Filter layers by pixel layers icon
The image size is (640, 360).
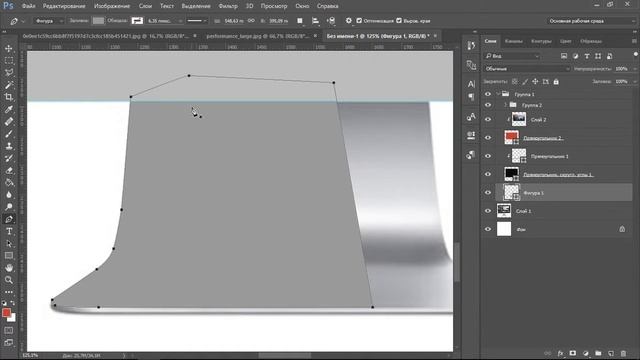coord(564,56)
